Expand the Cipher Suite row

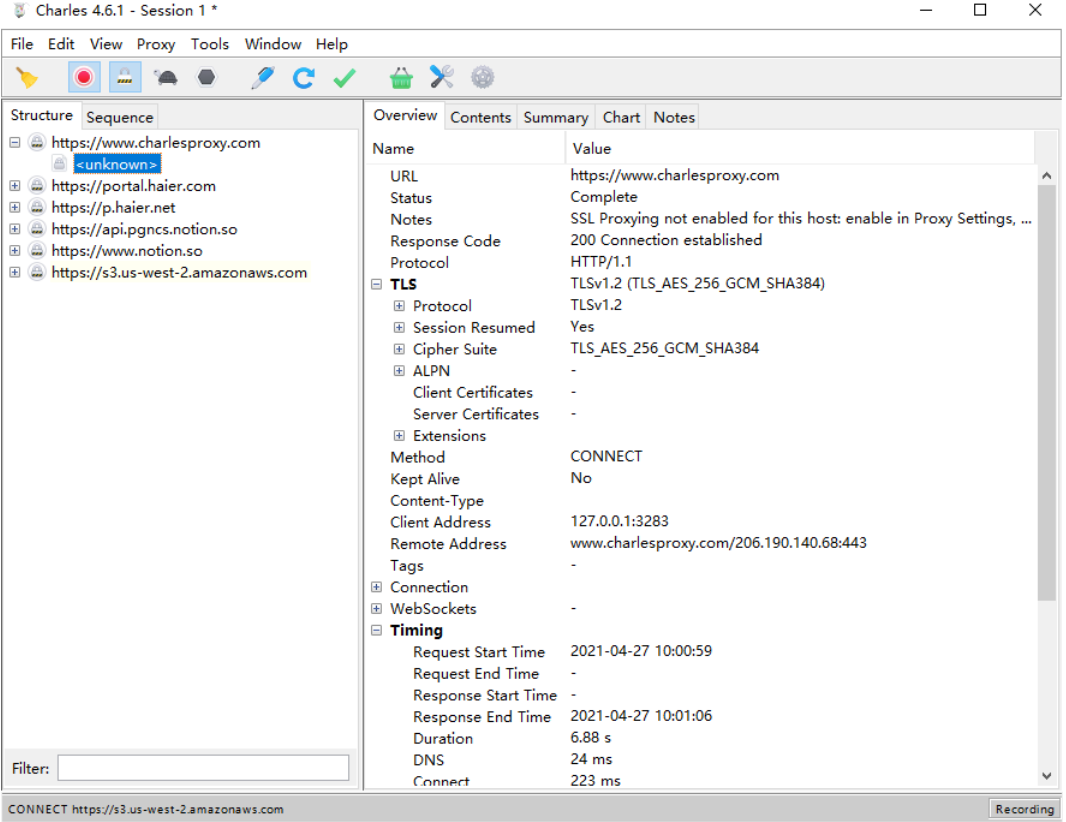(399, 349)
